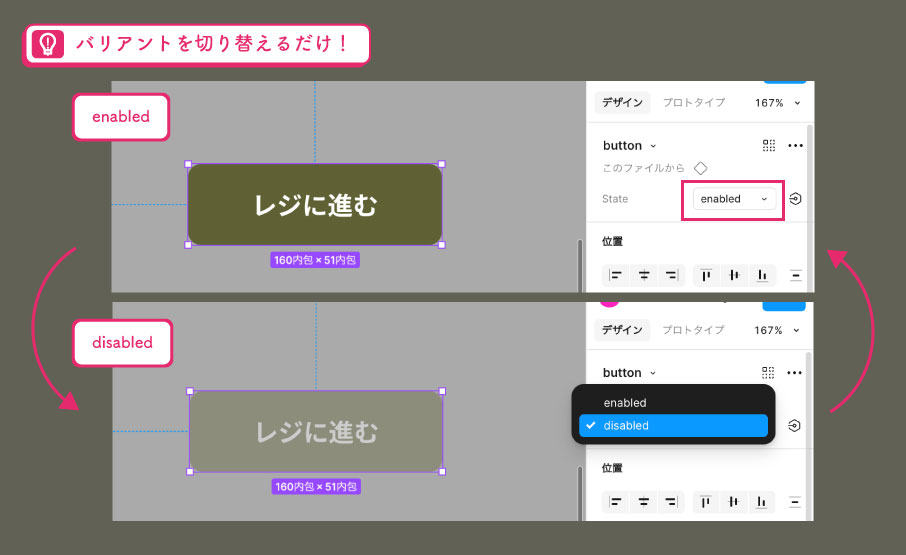Align top icon in upper screenshot

(x=706, y=275)
